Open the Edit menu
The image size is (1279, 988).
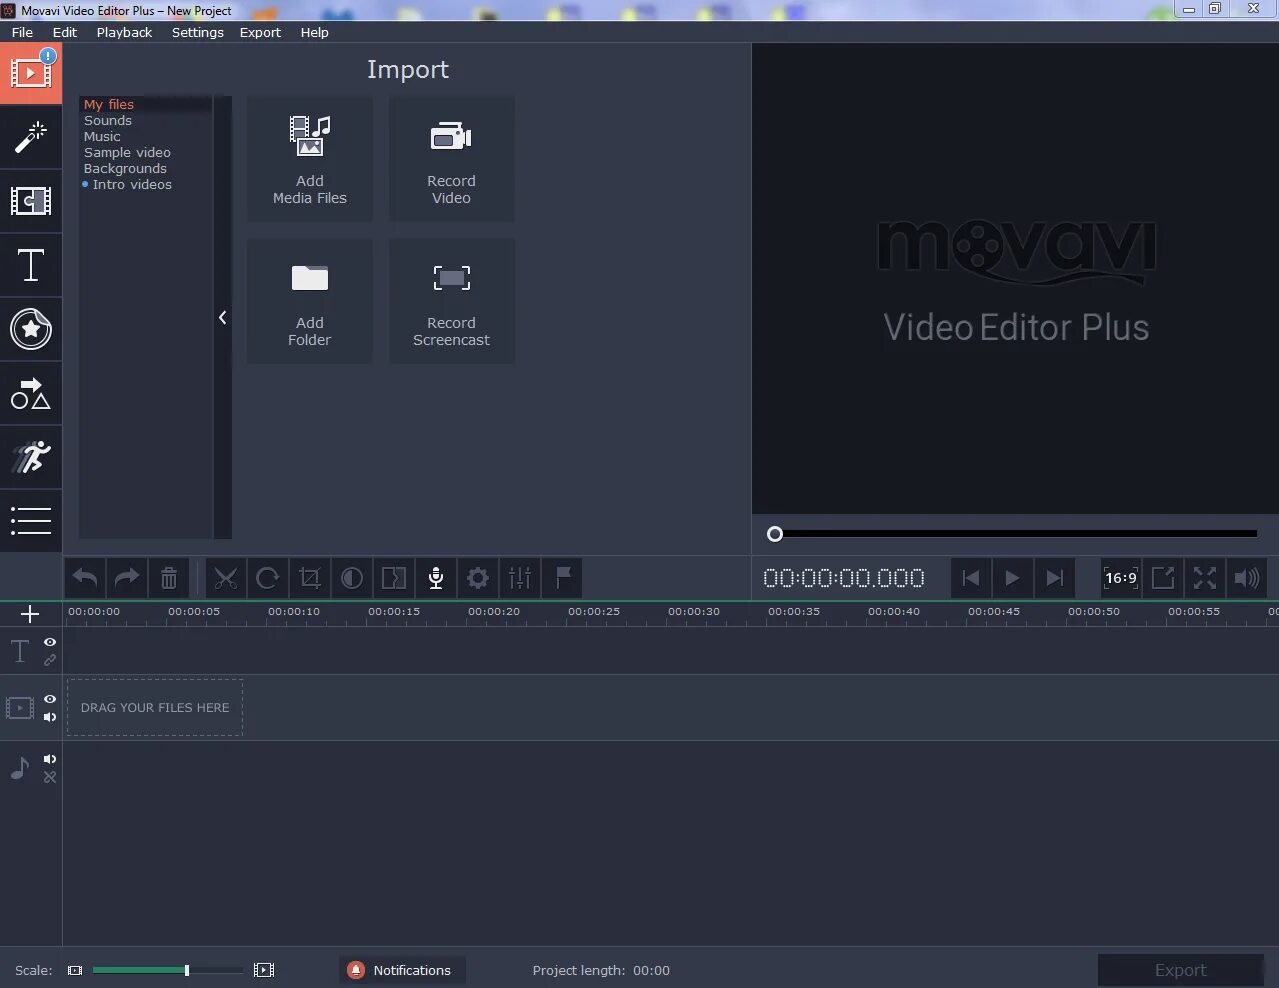[65, 32]
